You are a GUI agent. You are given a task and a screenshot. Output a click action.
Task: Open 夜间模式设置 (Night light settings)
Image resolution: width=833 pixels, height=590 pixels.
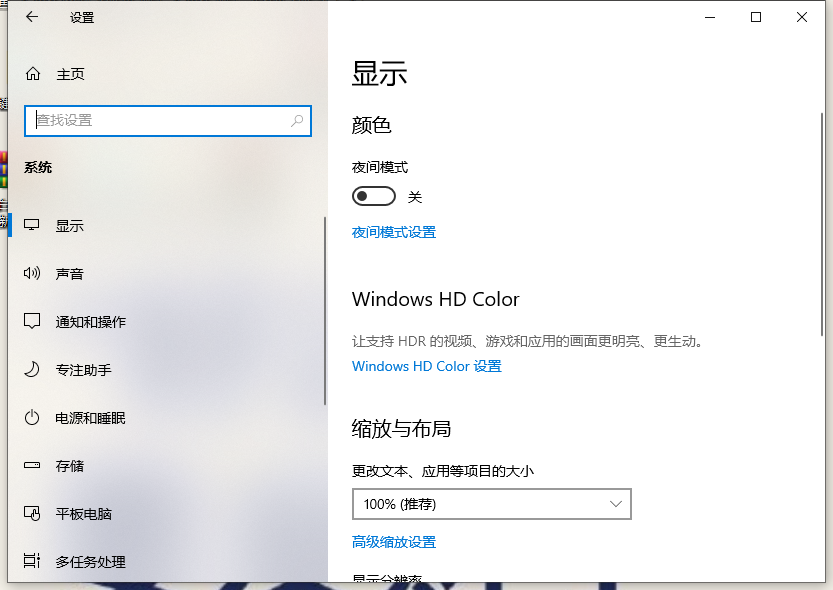(x=394, y=232)
